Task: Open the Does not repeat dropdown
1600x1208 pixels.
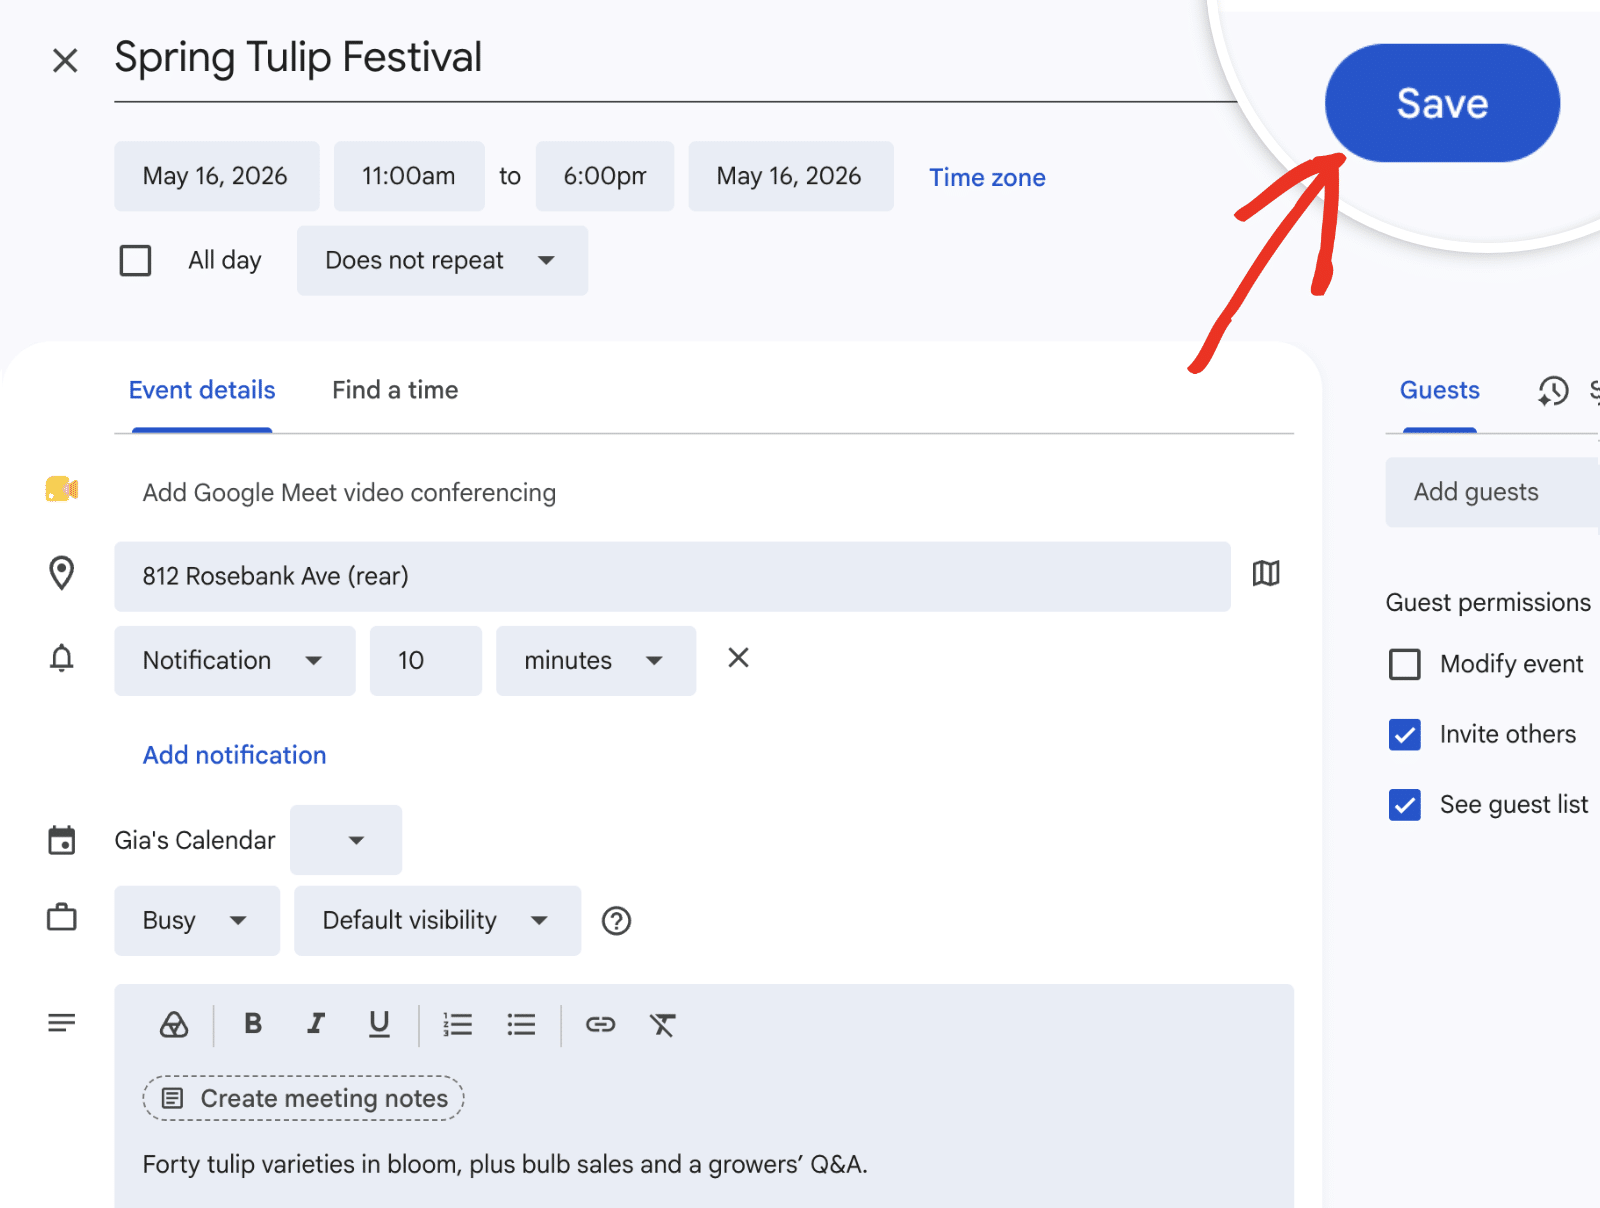Action: pos(442,260)
